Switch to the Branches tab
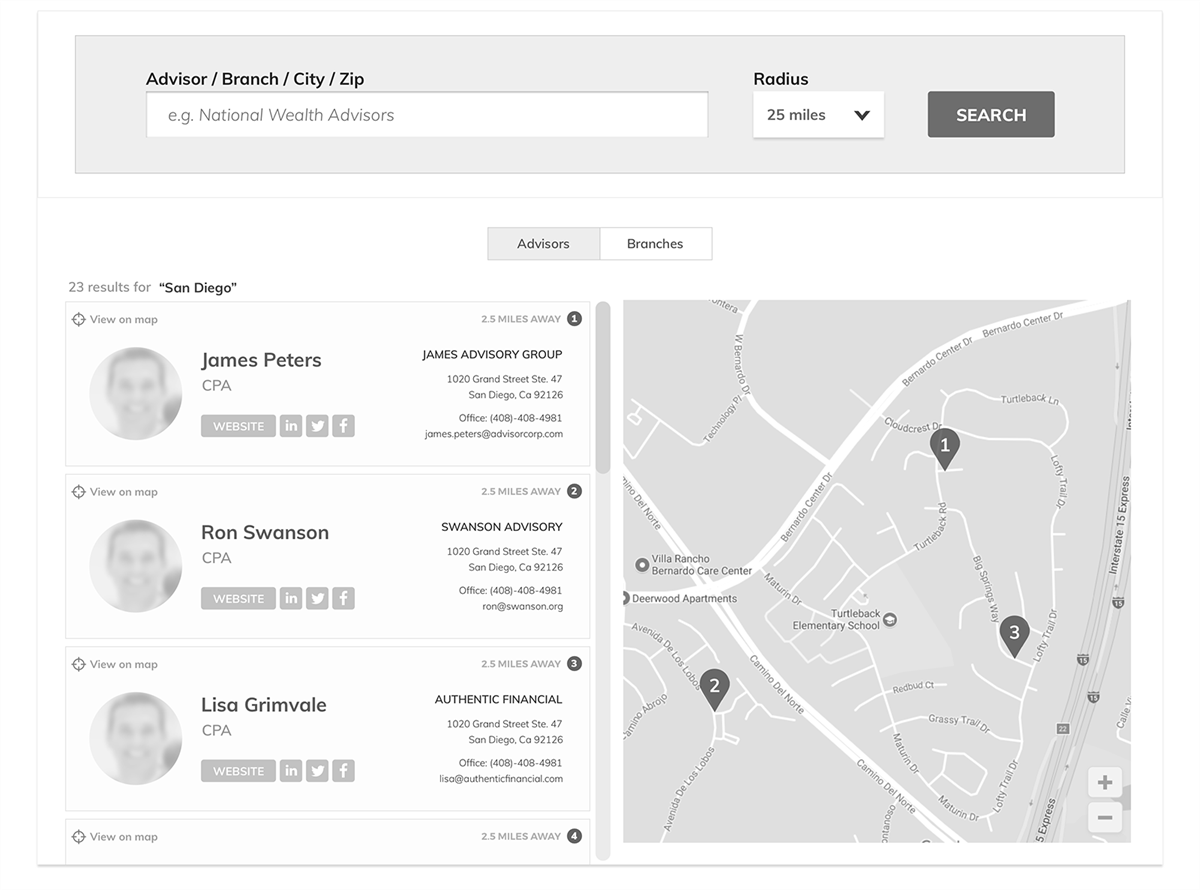Viewport: 1200px width, 890px height. pos(655,244)
